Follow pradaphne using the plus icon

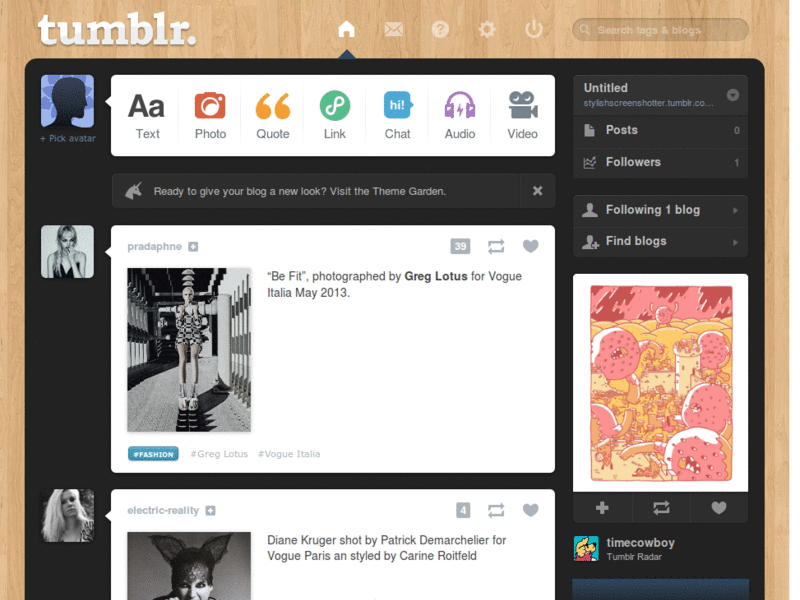(193, 247)
